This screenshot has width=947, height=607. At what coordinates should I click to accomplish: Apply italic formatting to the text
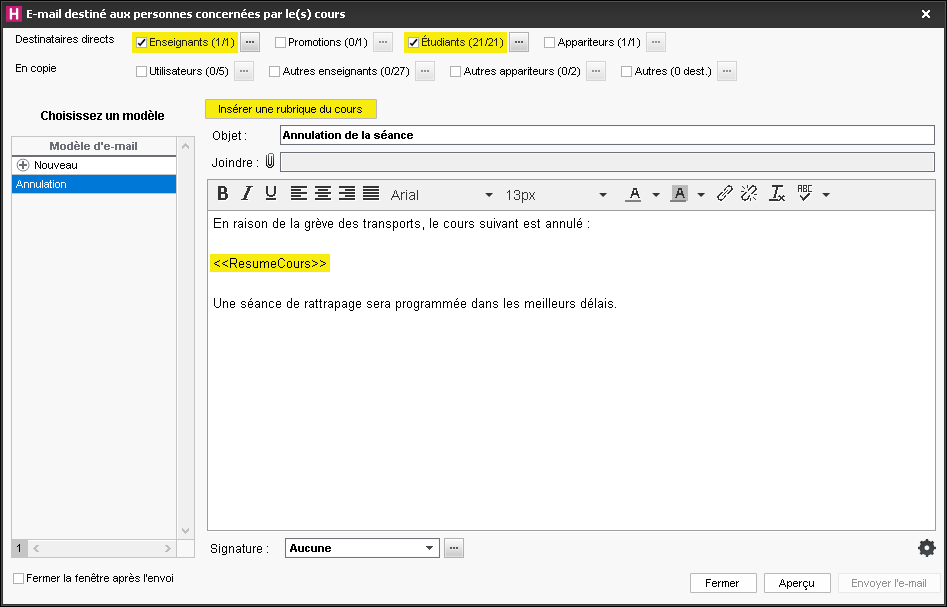[x=246, y=194]
